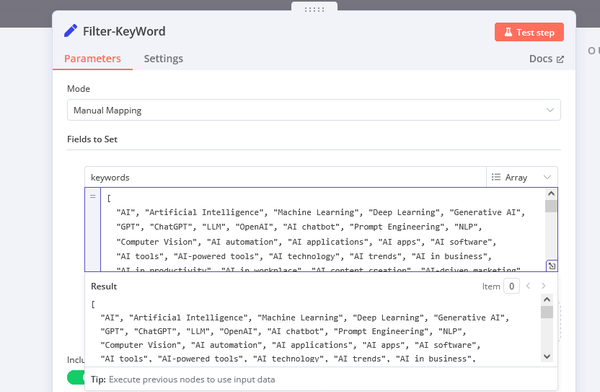Click the keywords field name input
This screenshot has height=392, width=600.
(285, 177)
